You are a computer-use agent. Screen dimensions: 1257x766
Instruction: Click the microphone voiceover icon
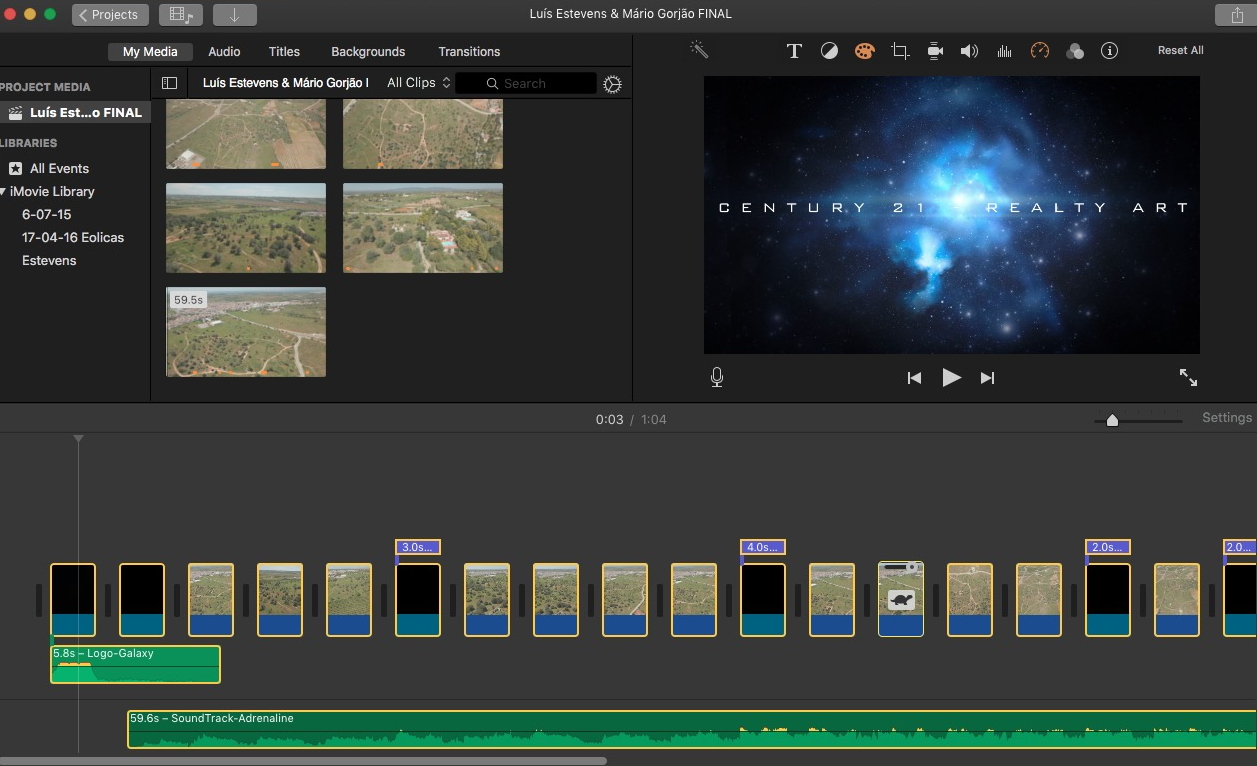717,377
